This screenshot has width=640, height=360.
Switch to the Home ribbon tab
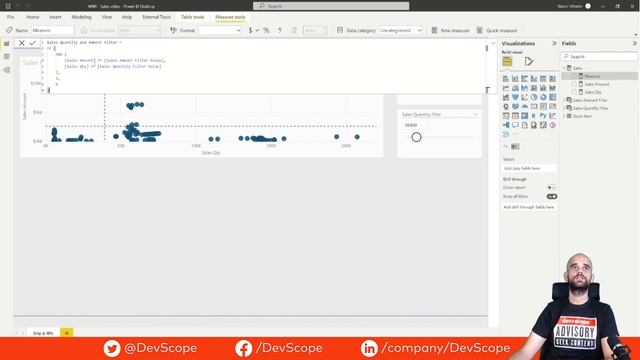33,17
